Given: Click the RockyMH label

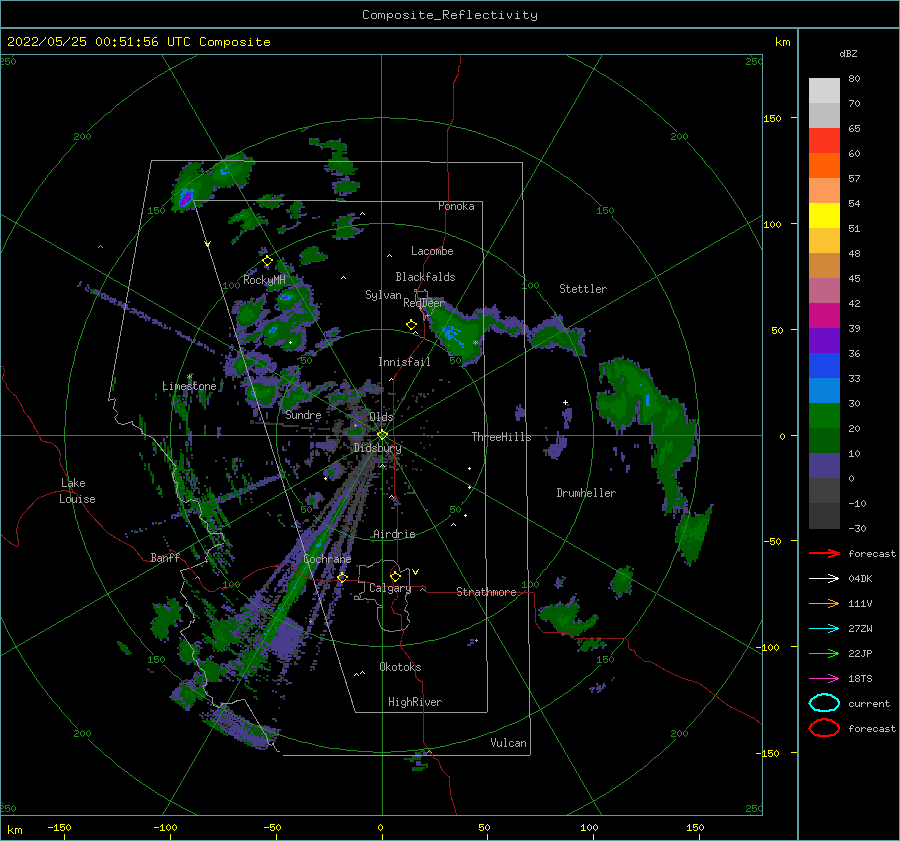Looking at the screenshot, I should [x=264, y=280].
